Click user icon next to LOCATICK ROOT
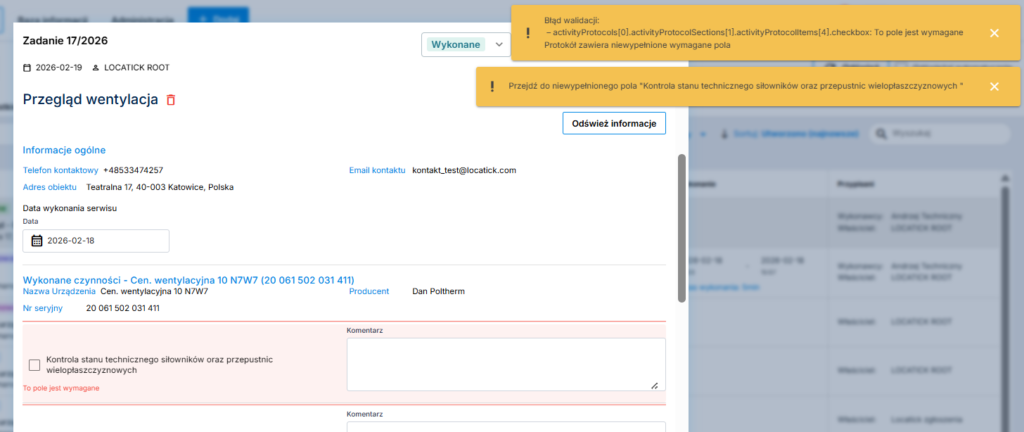The image size is (1024, 432). (x=95, y=67)
